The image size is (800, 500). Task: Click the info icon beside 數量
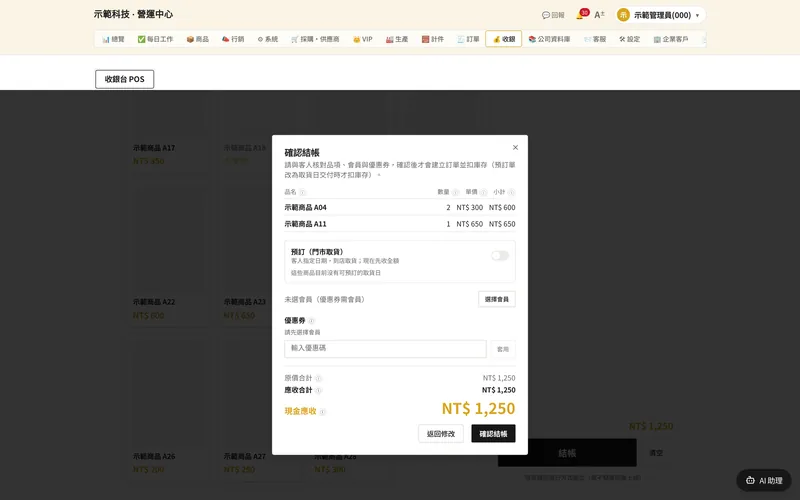pos(455,192)
